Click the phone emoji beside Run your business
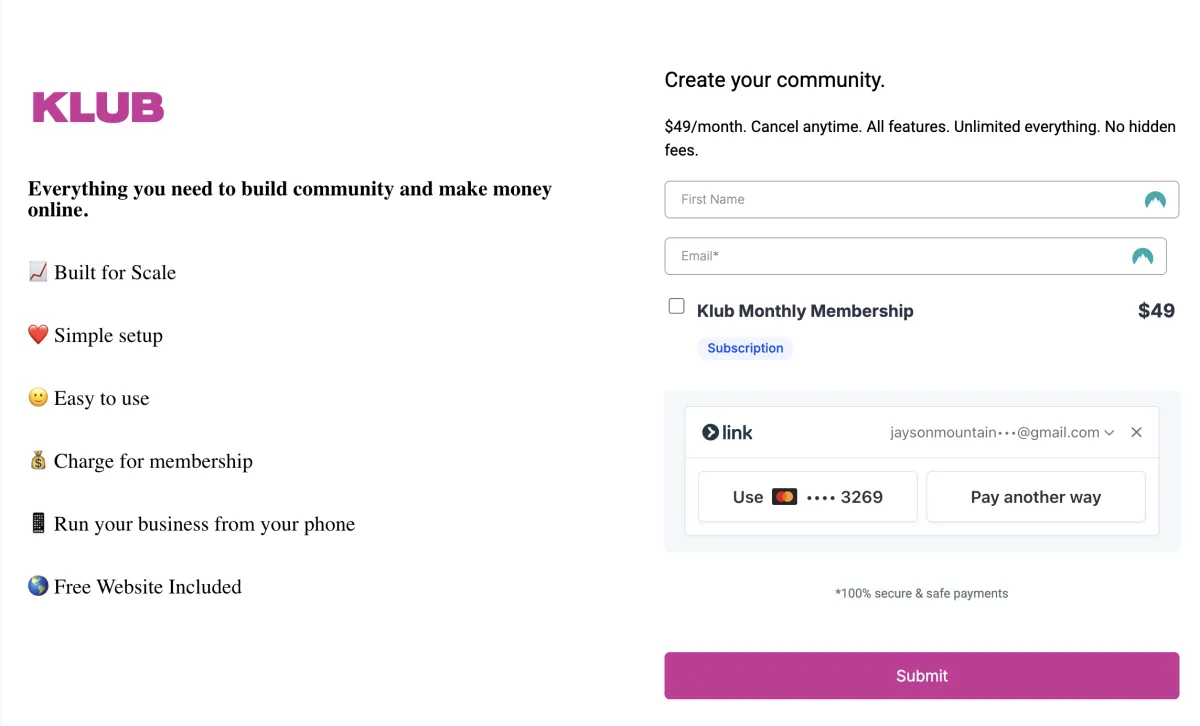Screen dimensions: 1200x726 [38, 524]
